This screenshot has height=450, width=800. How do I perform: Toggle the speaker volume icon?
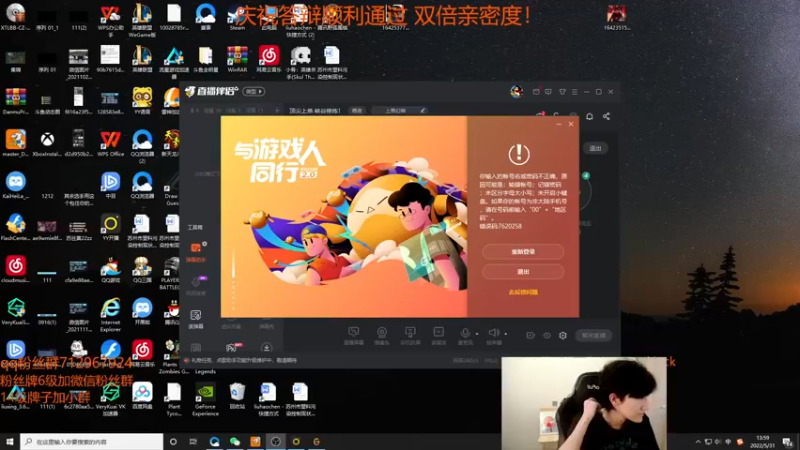[x=493, y=334]
